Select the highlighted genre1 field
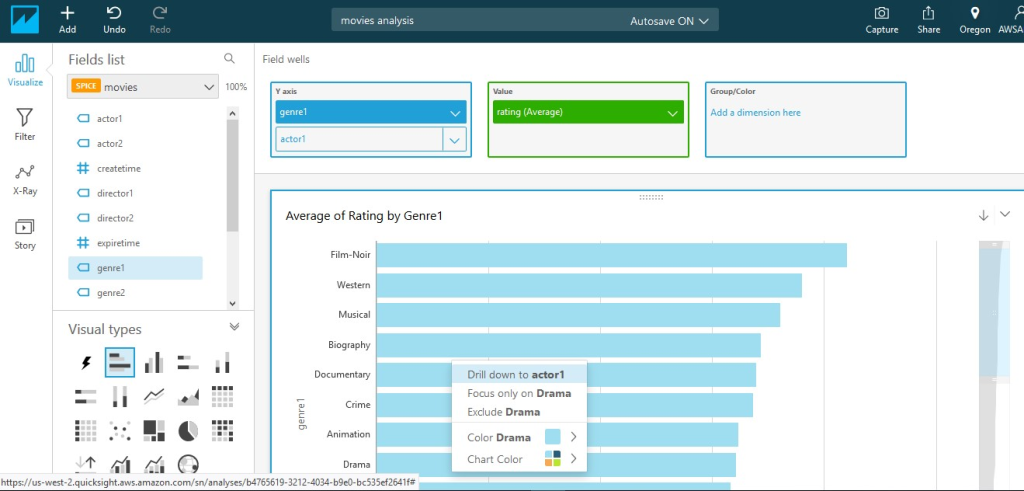 [x=135, y=268]
